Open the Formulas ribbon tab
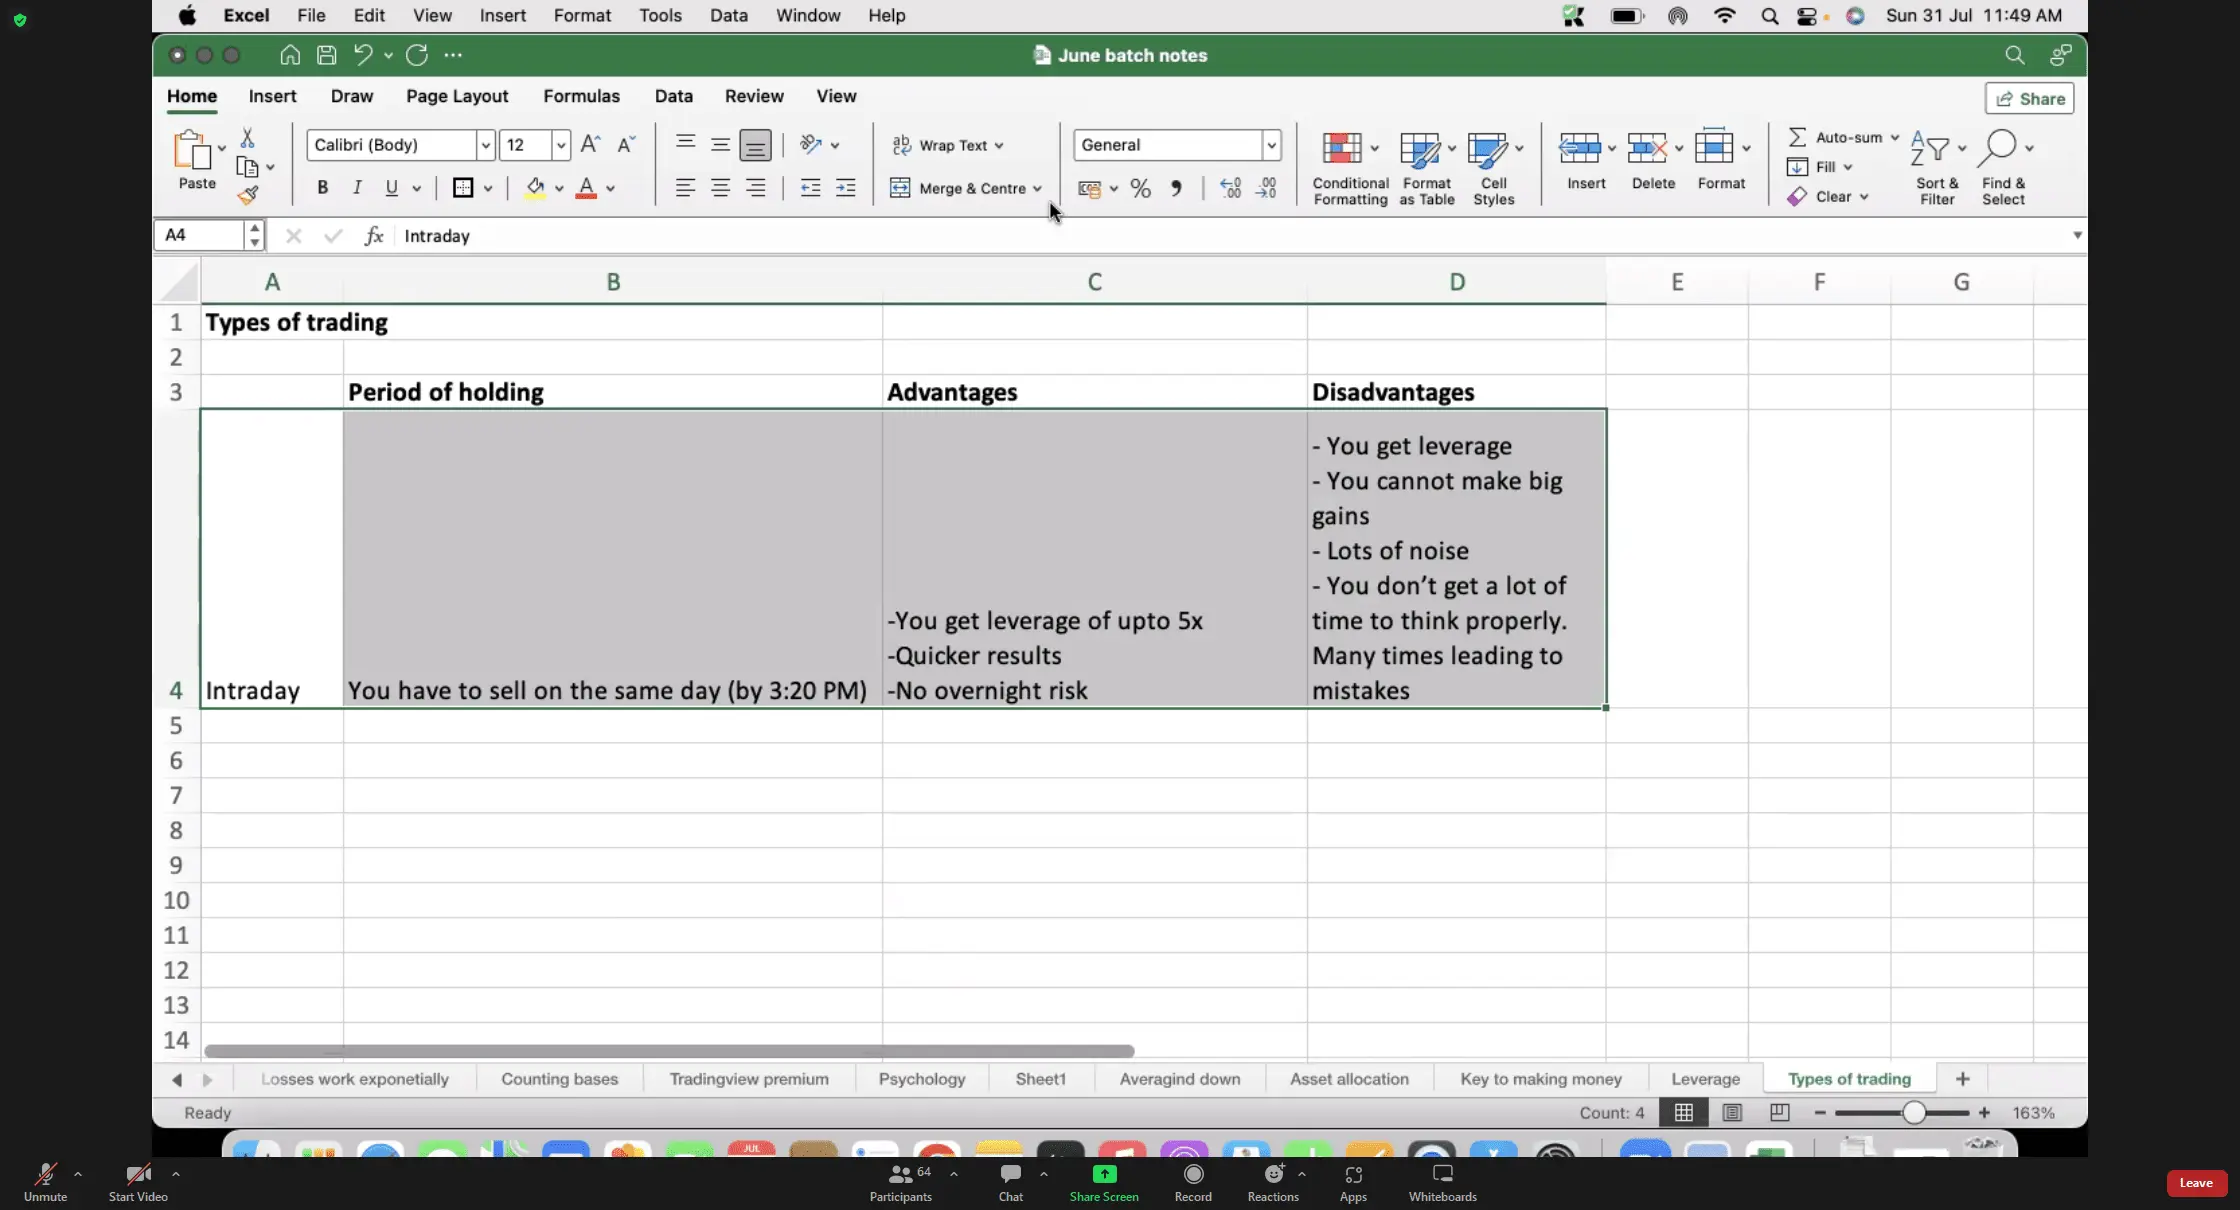 581,96
